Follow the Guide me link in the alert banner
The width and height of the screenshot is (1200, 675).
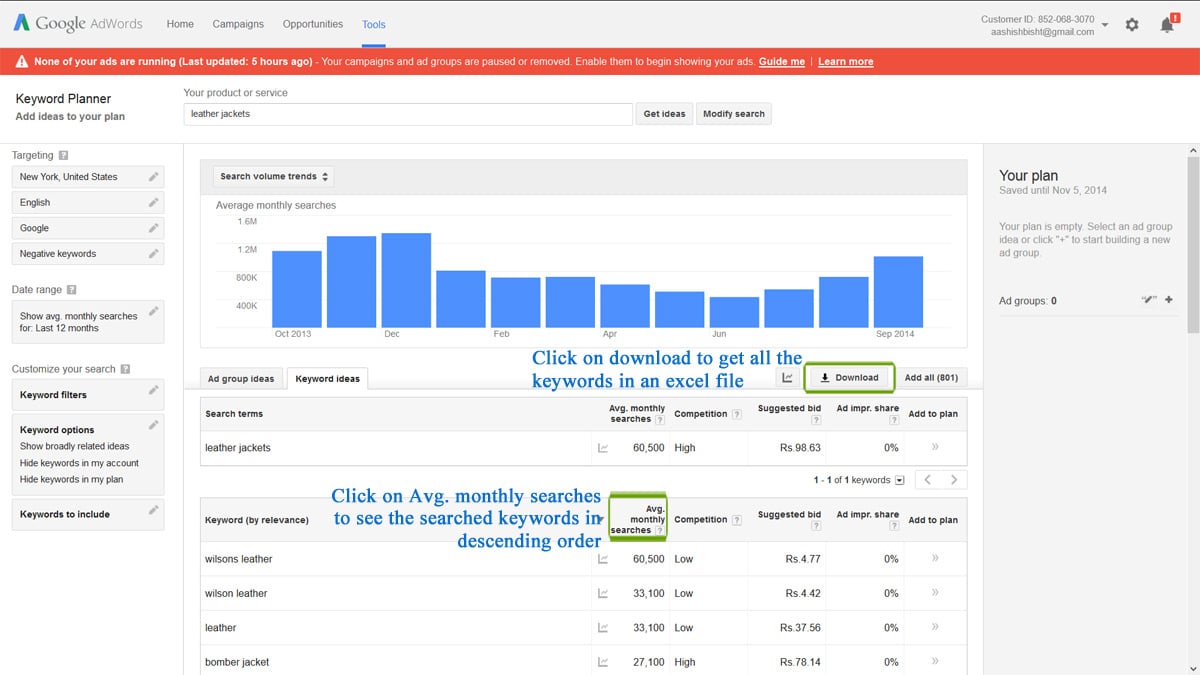click(x=781, y=61)
